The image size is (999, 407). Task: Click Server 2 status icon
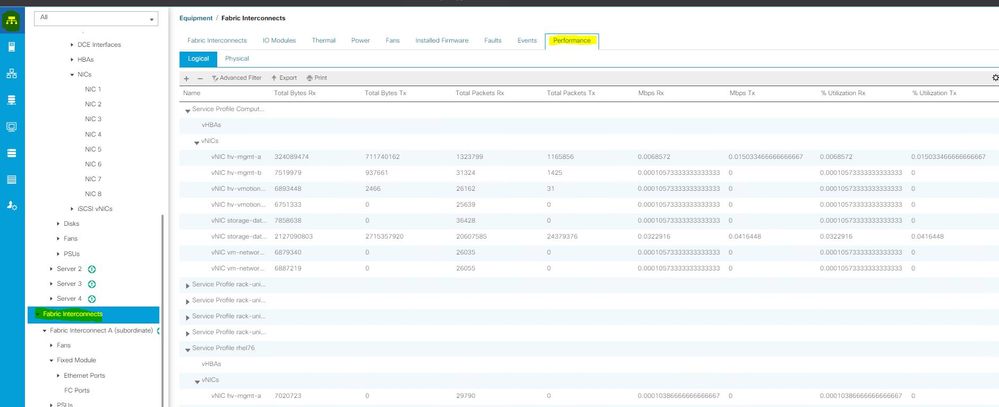91,269
